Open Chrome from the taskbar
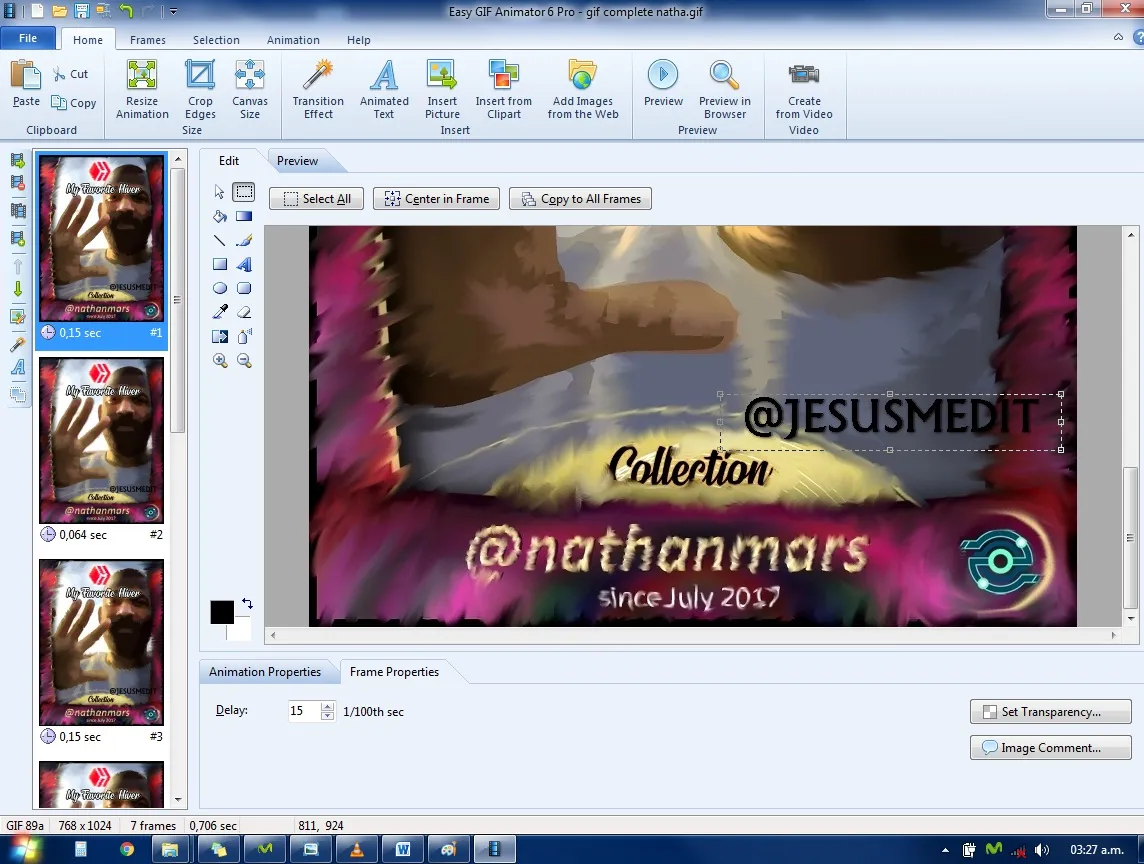Screen dimensions: 1144x864 click(127, 849)
